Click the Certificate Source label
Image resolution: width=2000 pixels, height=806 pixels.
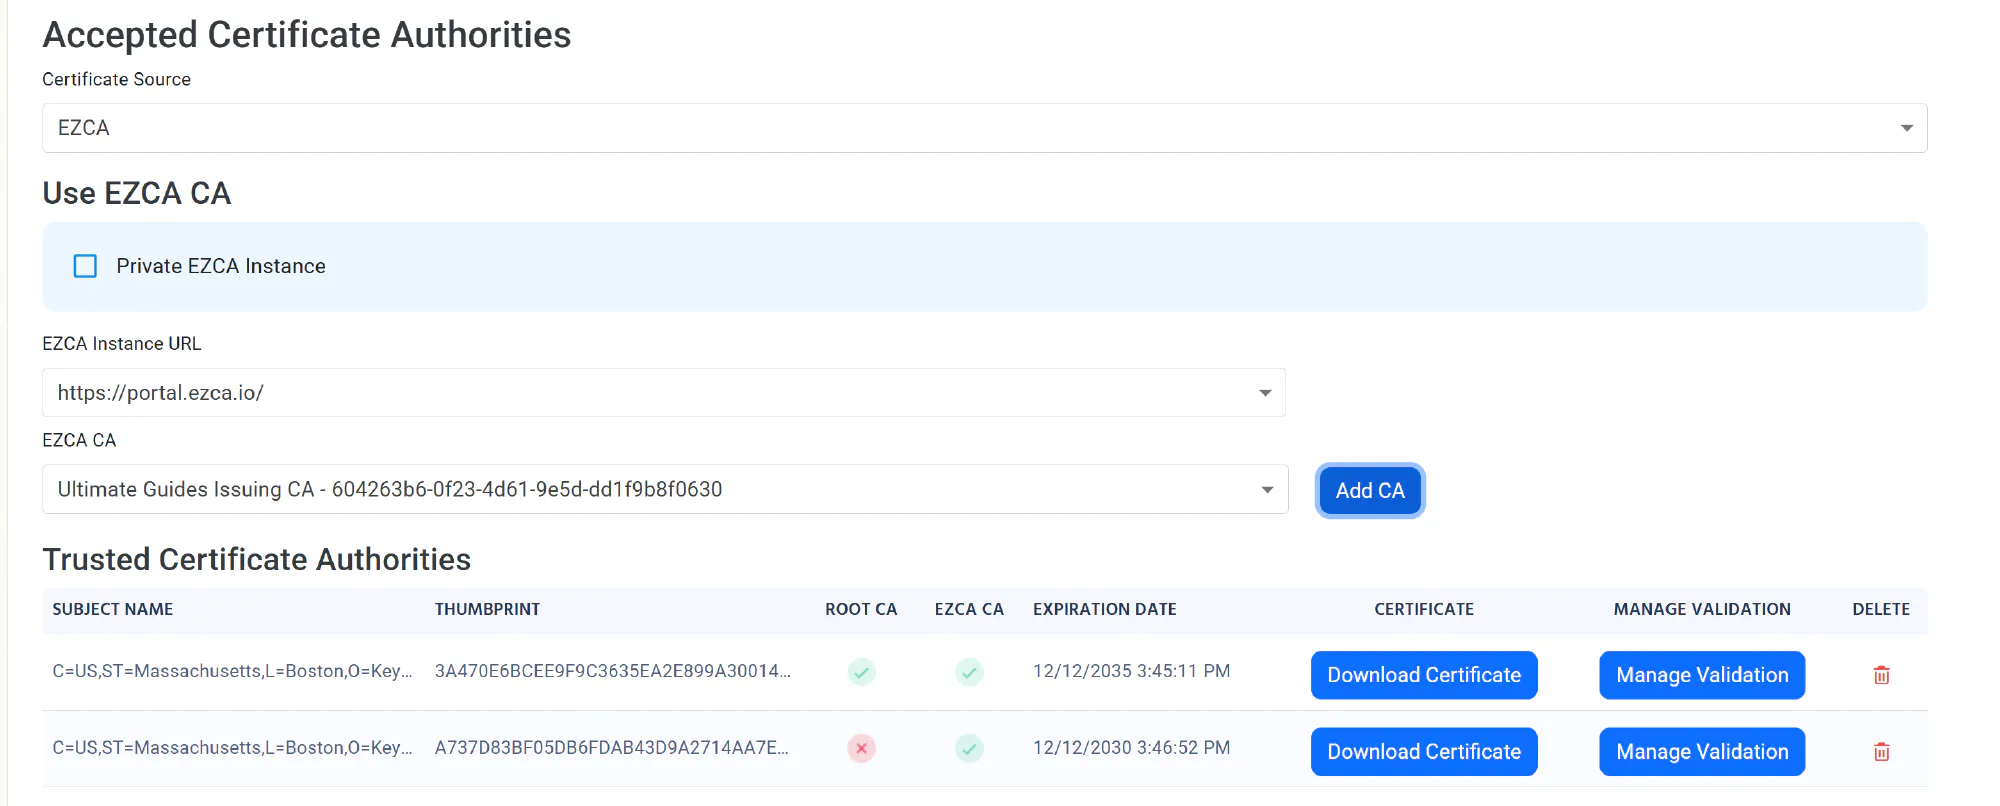[x=116, y=79]
